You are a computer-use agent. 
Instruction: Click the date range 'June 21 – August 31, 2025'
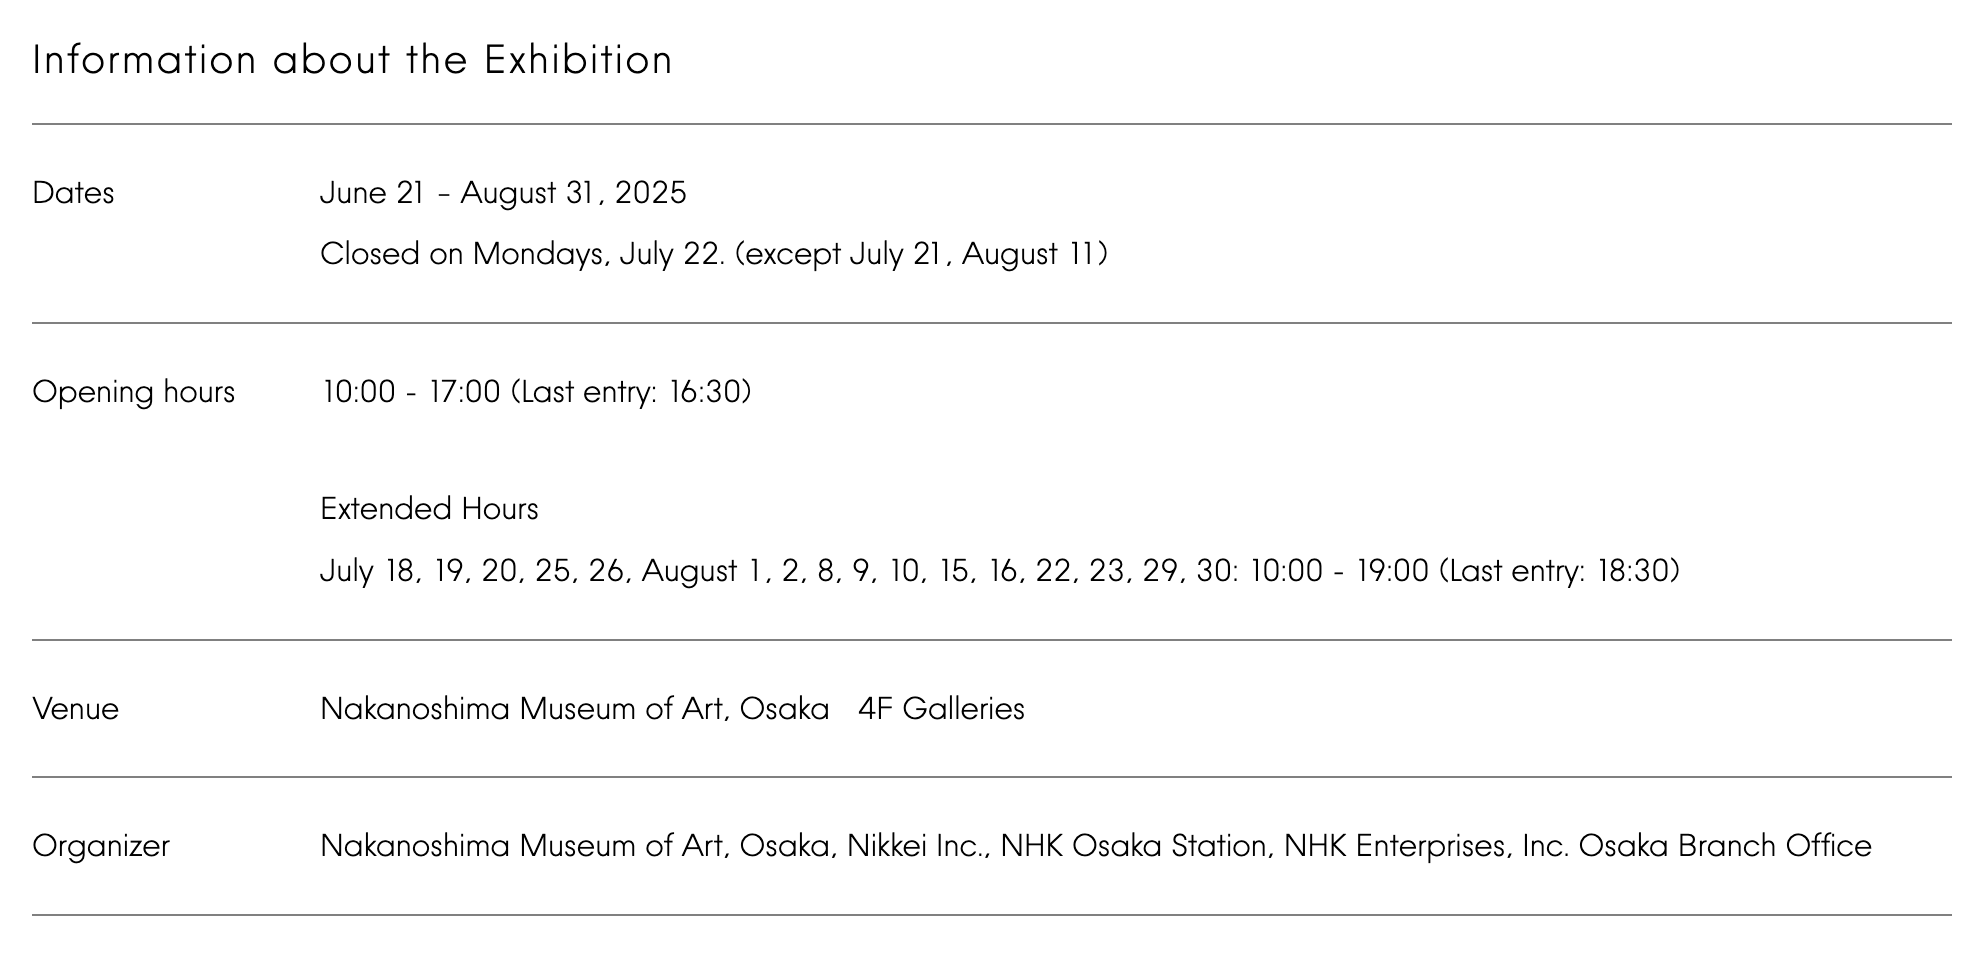(503, 193)
